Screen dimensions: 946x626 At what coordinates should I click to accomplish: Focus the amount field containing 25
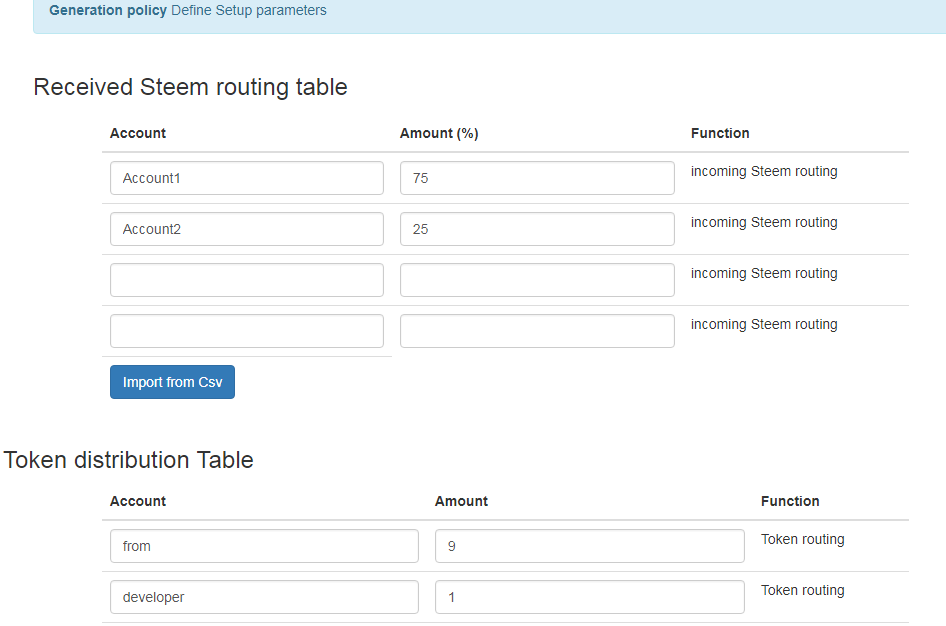[537, 229]
